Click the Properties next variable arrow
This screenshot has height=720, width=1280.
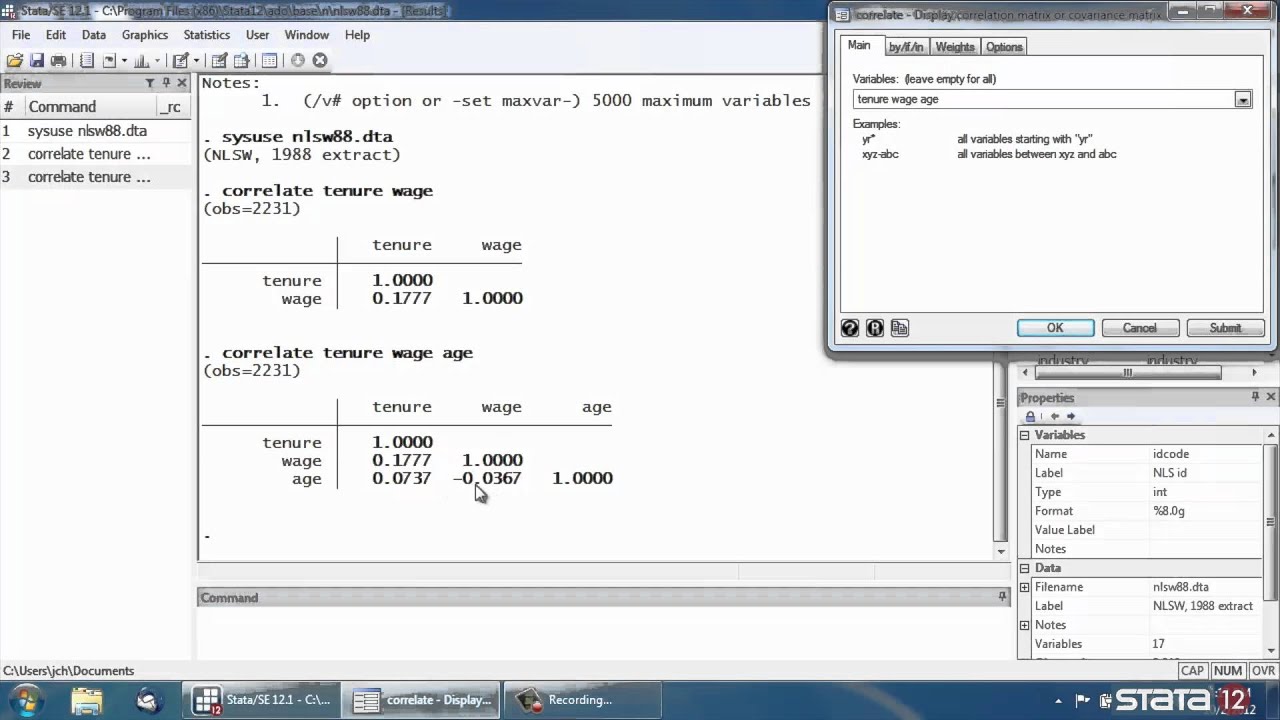(1071, 416)
